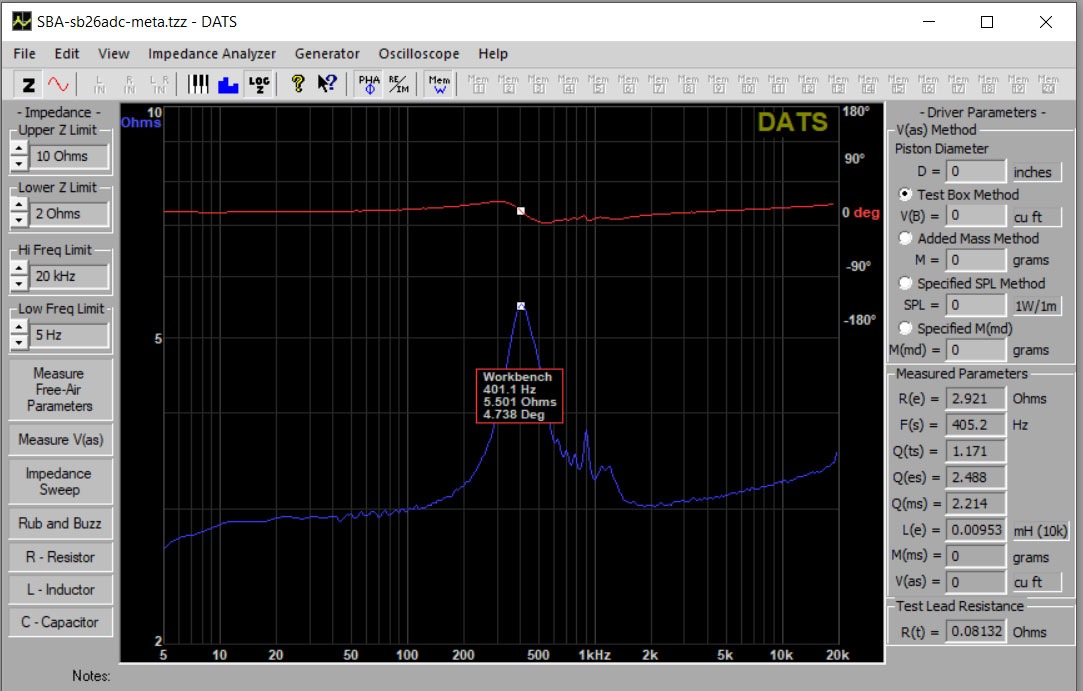The width and height of the screenshot is (1083, 691).
Task: Click the impedance peak cursor marker on graph
Action: tap(521, 305)
